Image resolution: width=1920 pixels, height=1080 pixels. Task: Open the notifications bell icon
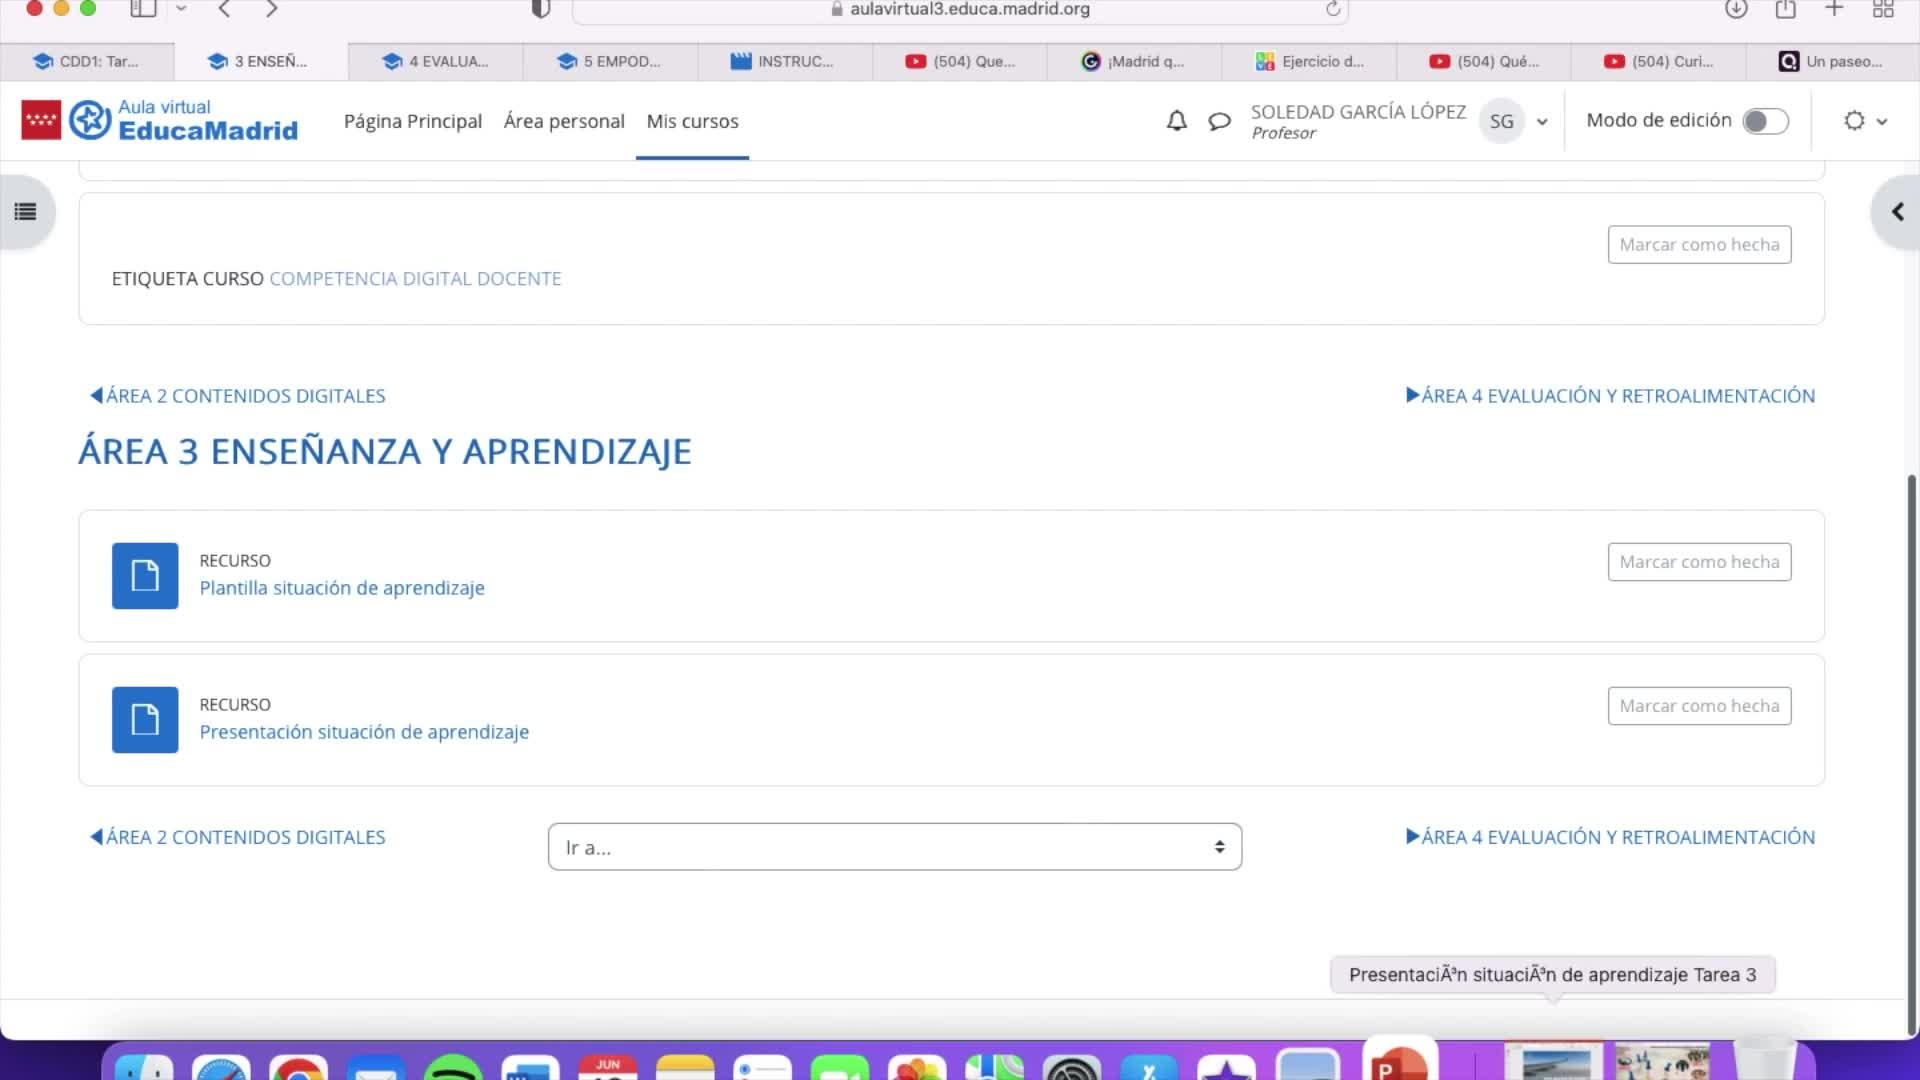[1177, 121]
